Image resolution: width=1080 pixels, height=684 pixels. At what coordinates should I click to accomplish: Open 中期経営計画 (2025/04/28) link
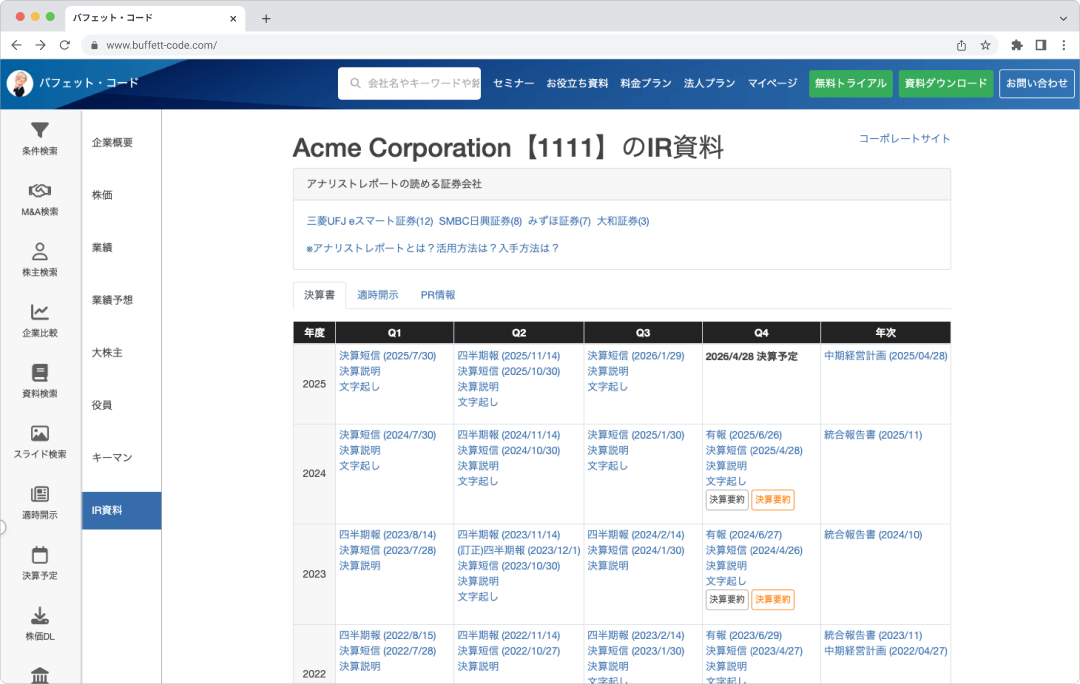(885, 356)
